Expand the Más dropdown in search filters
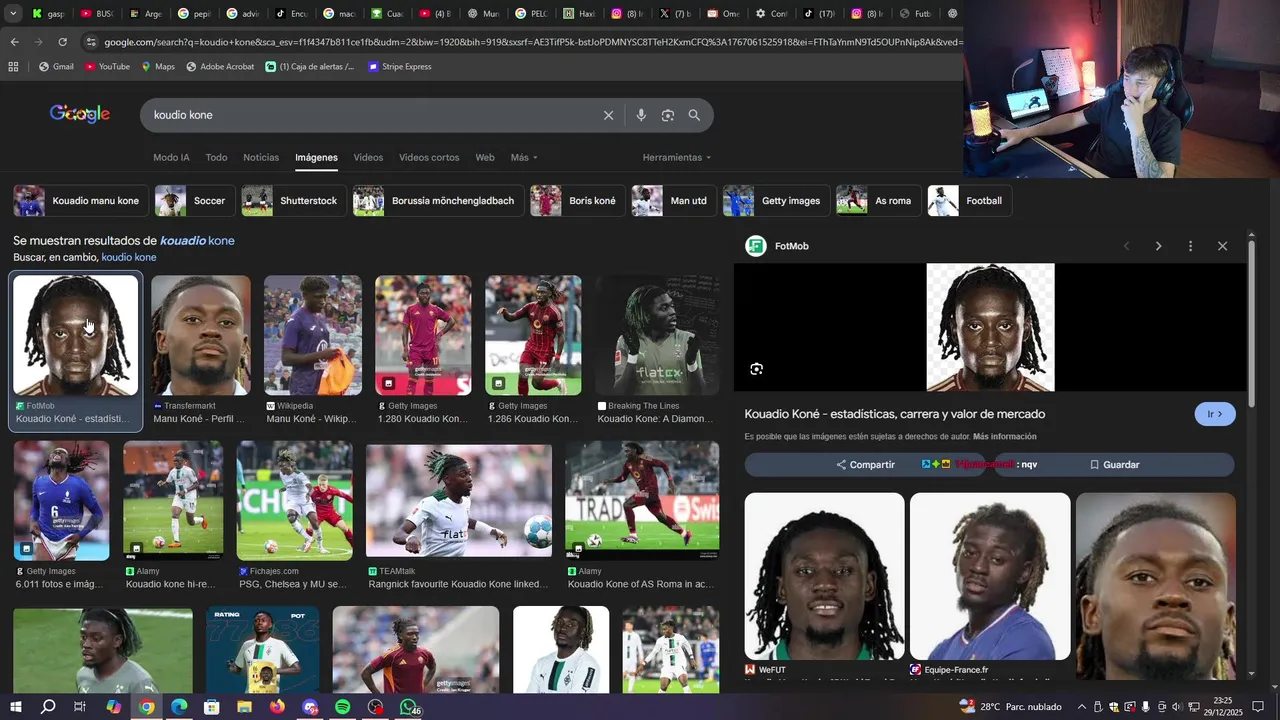This screenshot has width=1280, height=720. click(524, 158)
